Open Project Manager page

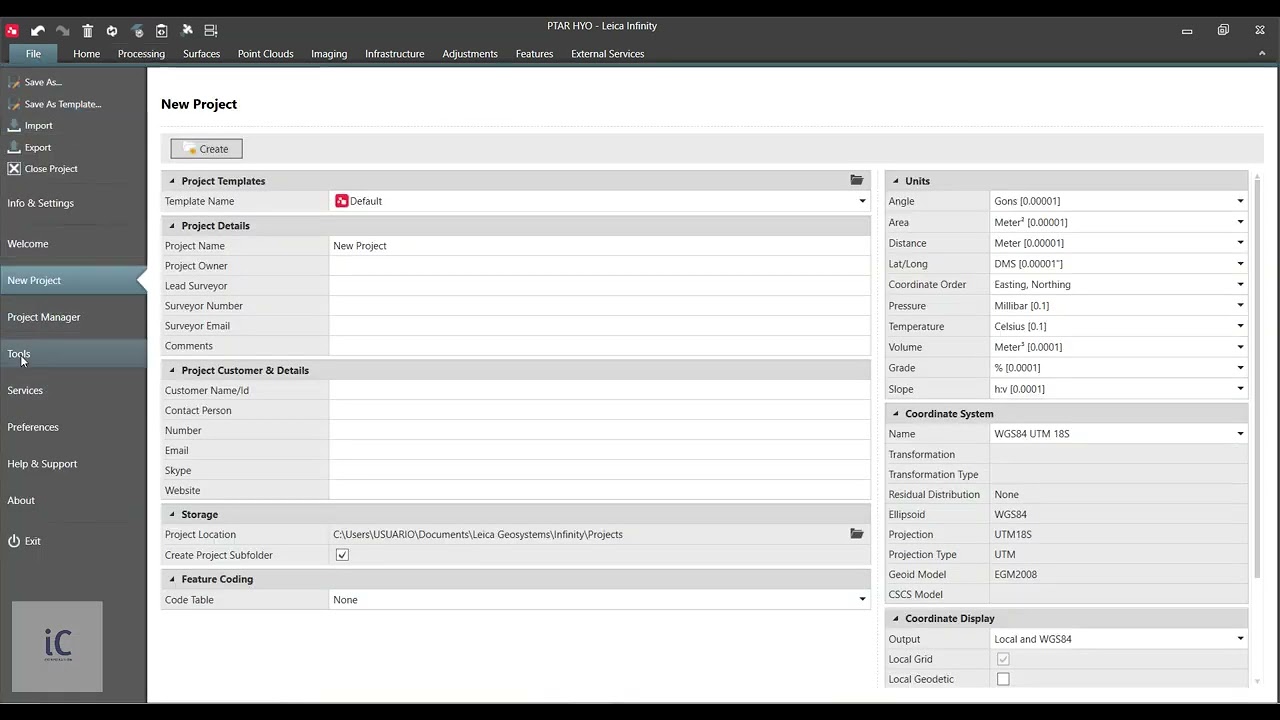tap(44, 317)
